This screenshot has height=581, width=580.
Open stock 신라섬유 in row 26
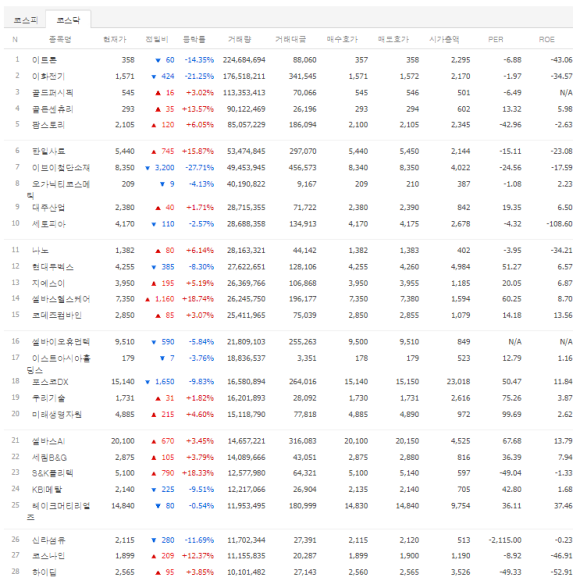48,540
